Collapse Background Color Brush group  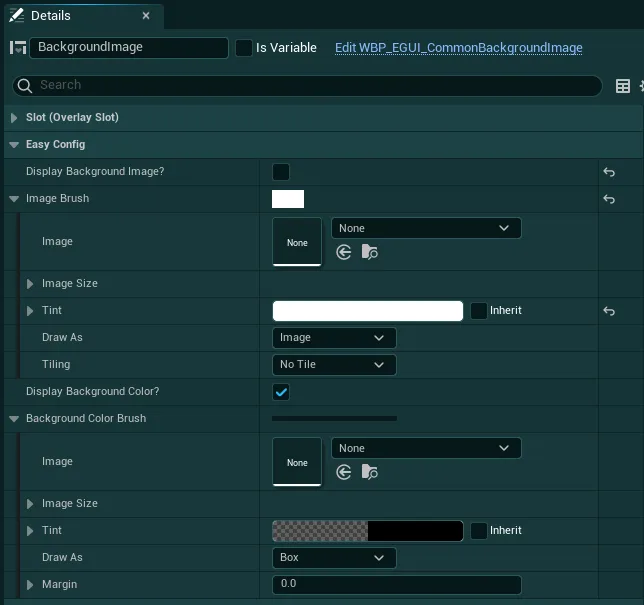click(x=14, y=419)
